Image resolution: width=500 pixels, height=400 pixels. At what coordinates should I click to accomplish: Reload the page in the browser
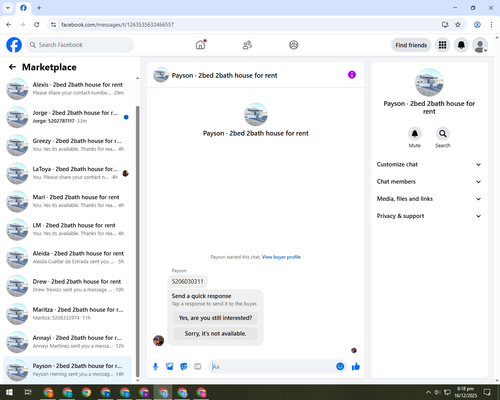coord(37,25)
